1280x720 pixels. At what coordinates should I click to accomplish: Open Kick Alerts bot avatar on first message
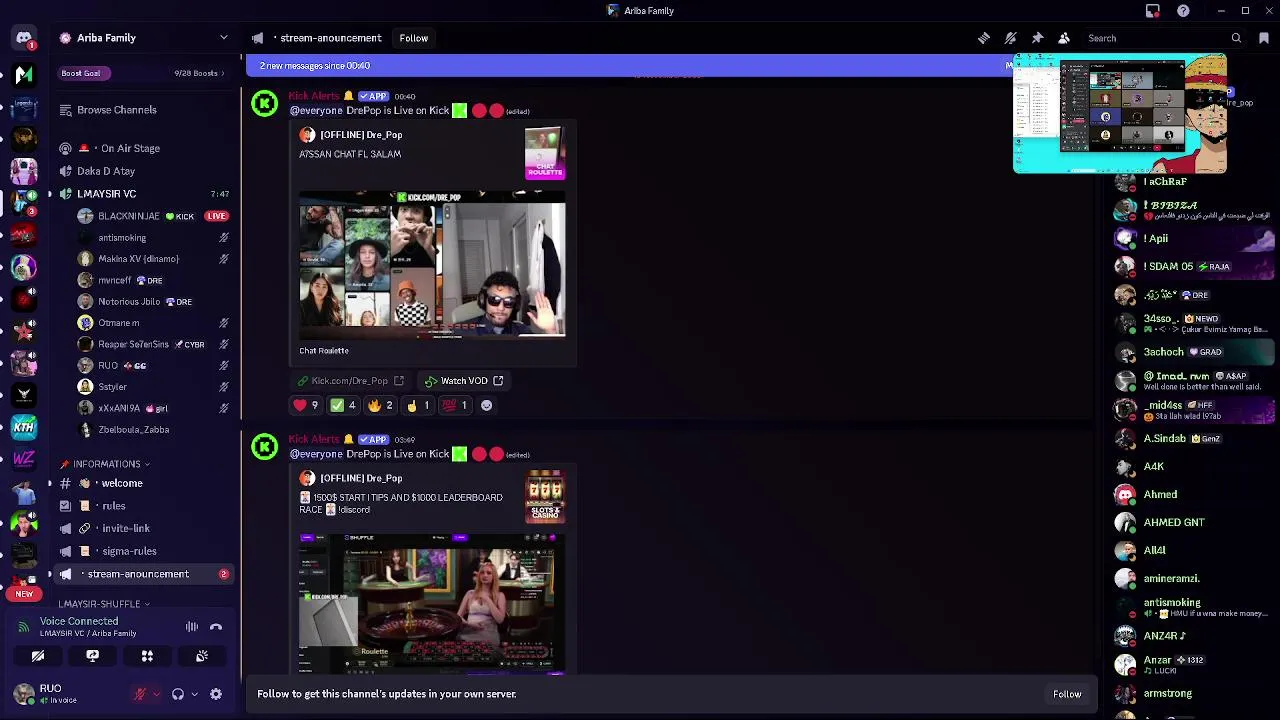[x=265, y=104]
